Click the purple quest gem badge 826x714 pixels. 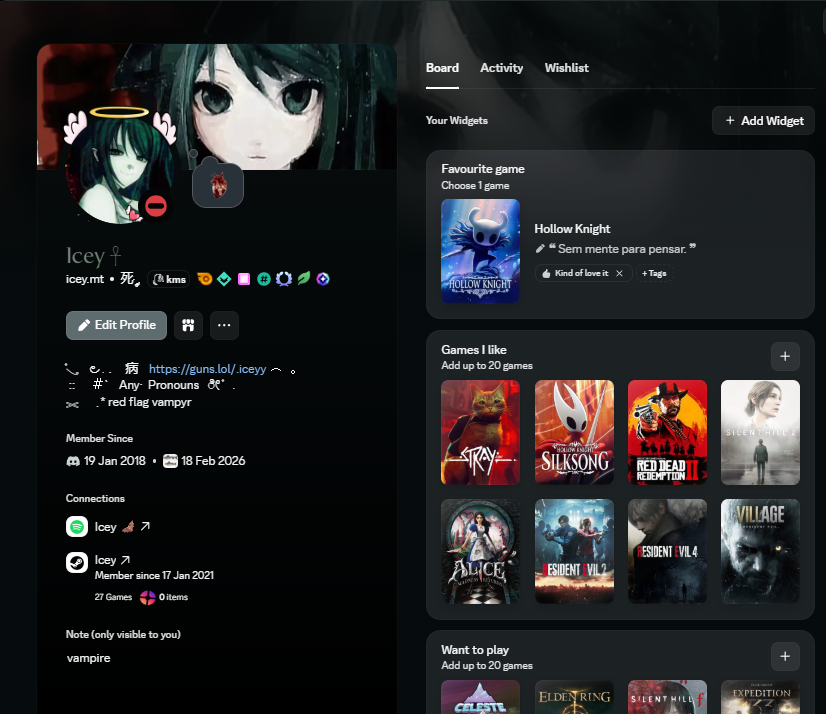point(323,279)
